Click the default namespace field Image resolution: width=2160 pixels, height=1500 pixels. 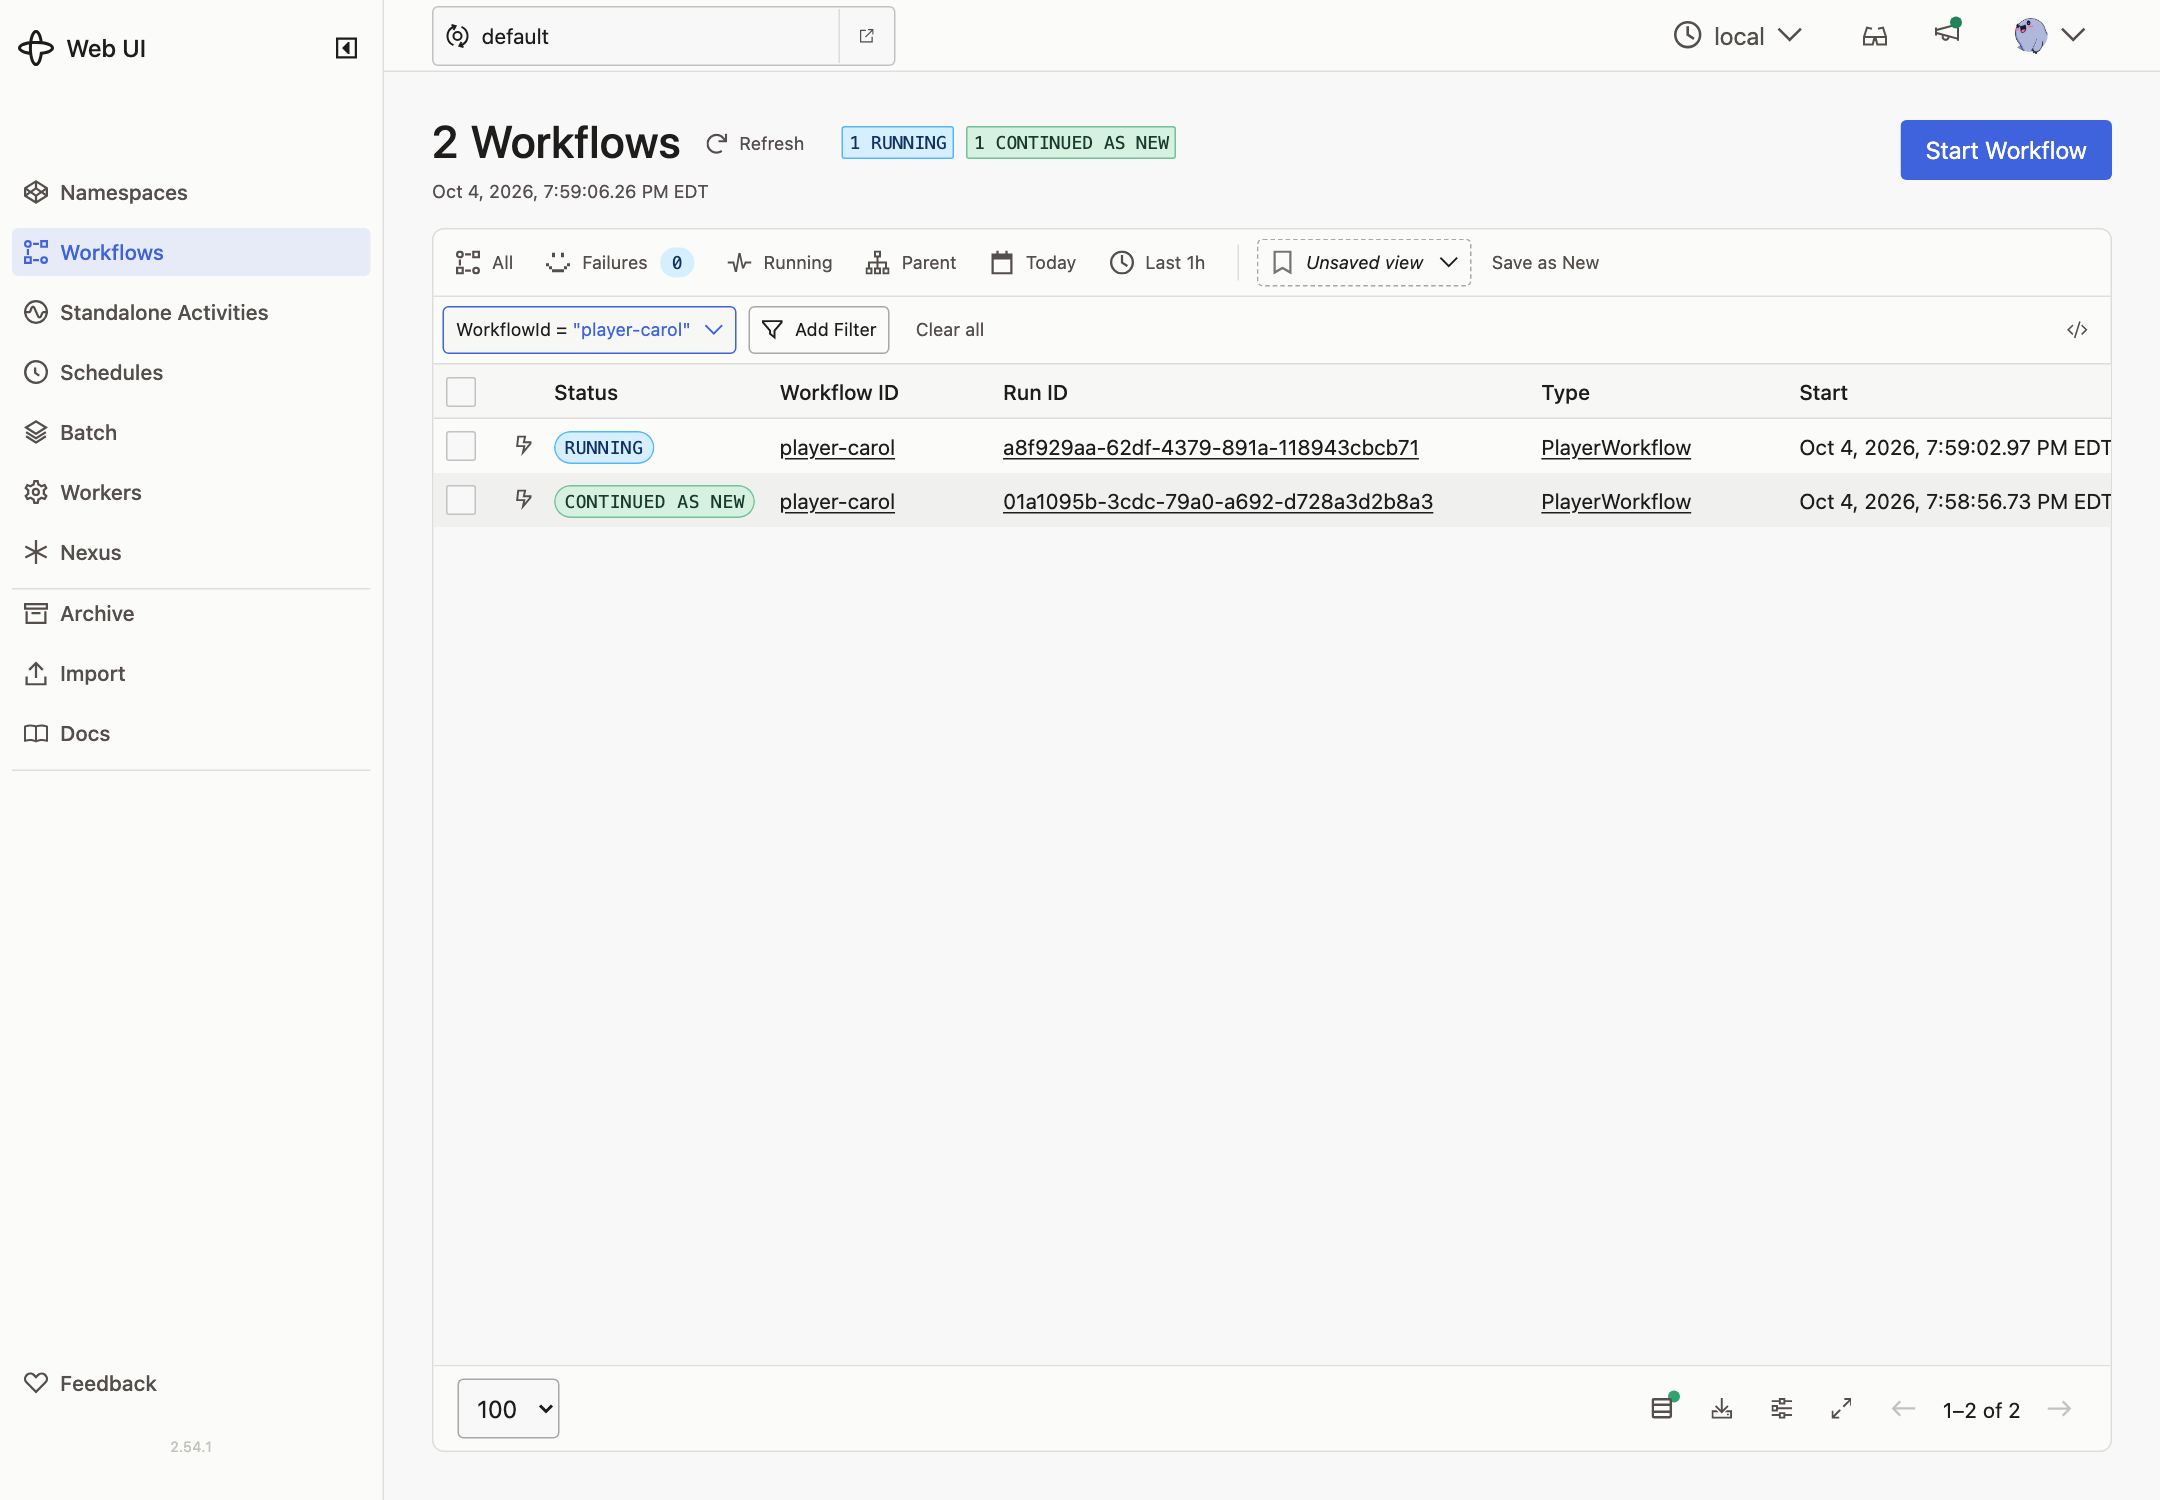(x=636, y=36)
